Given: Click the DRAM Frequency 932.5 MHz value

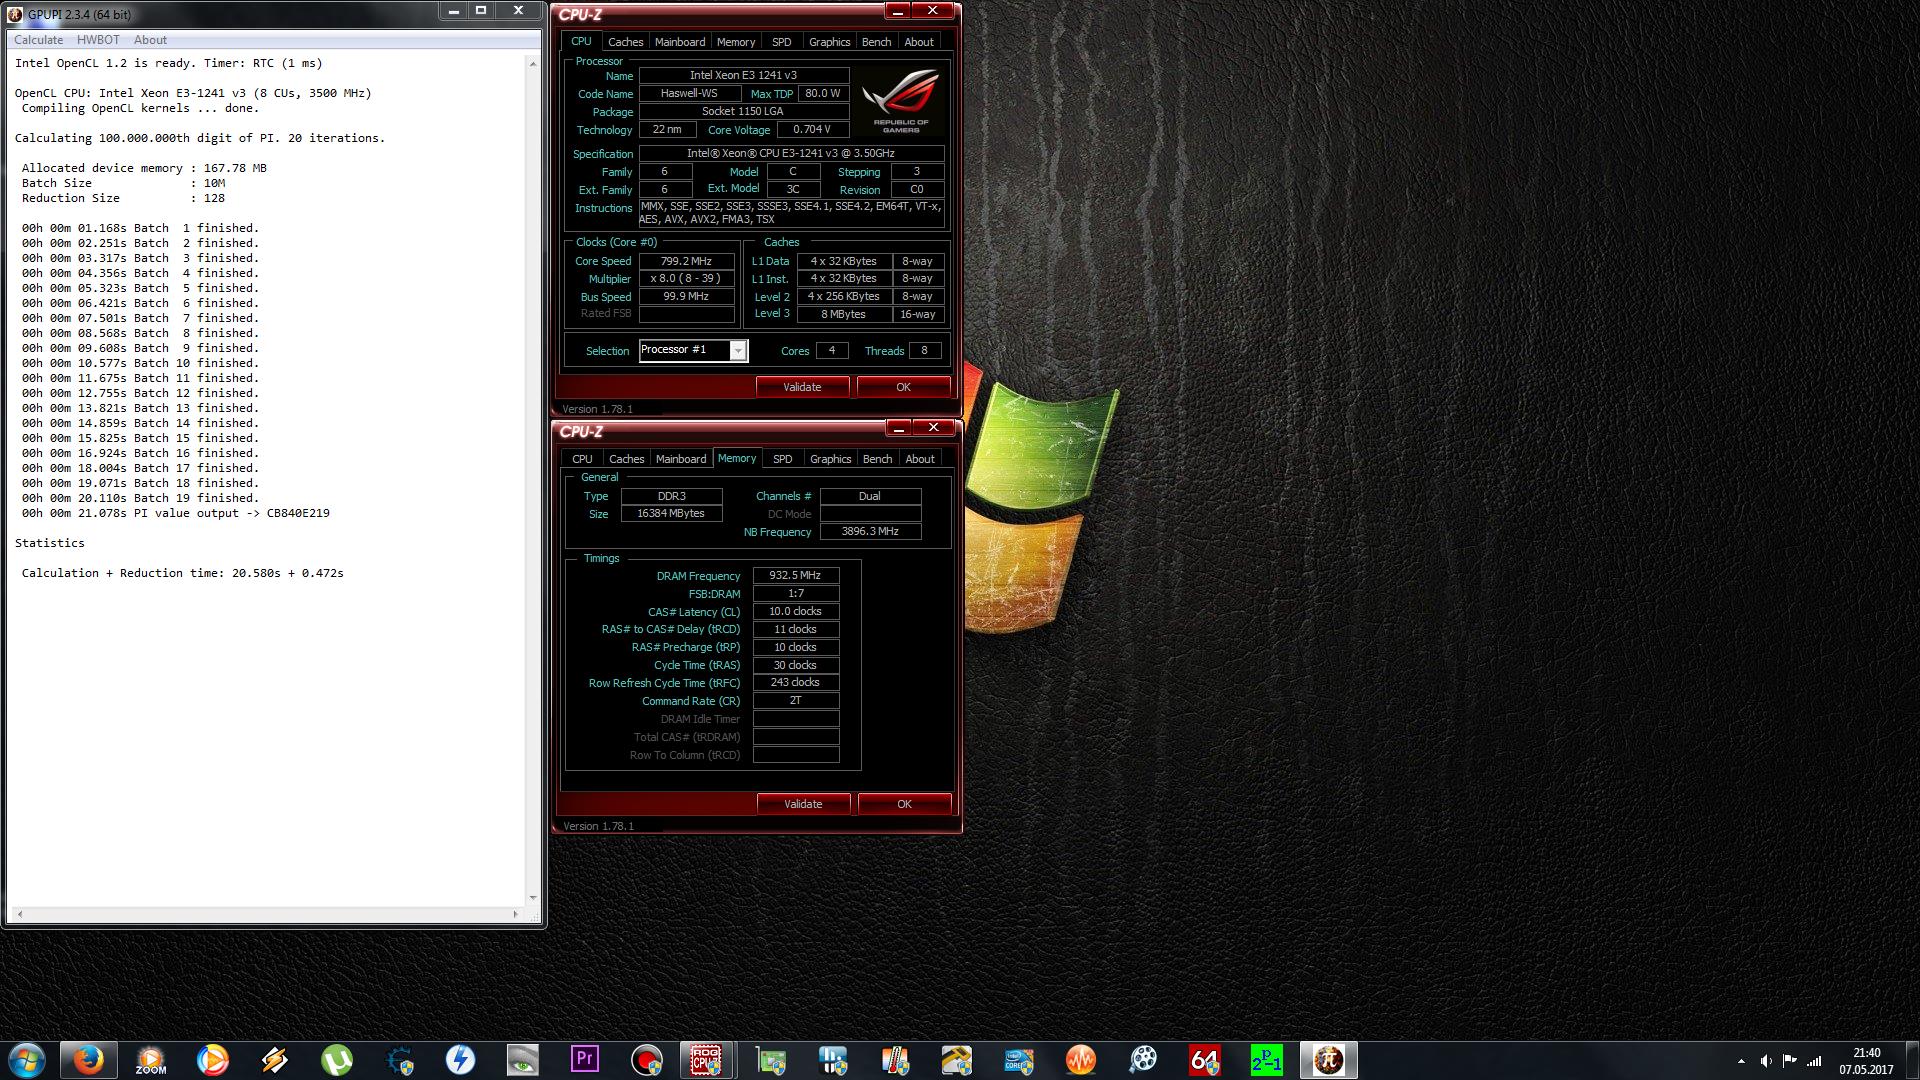Looking at the screenshot, I should (796, 576).
